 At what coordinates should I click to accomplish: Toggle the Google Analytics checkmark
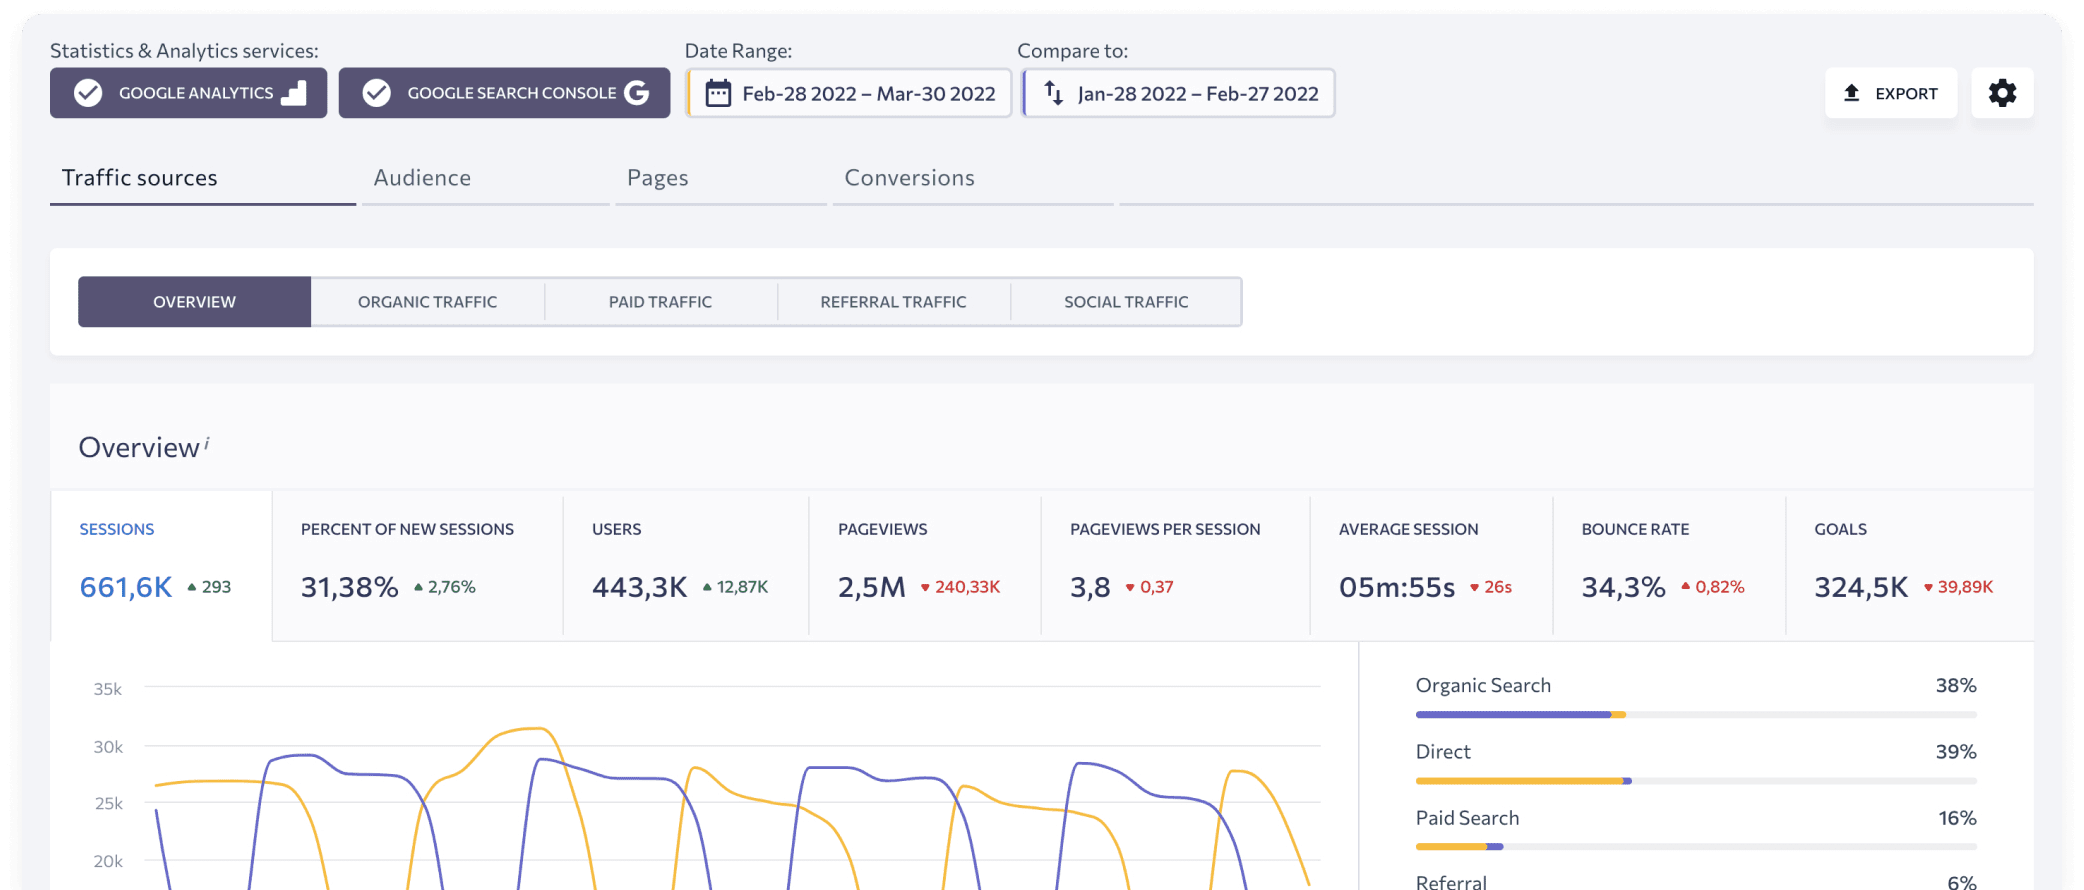tap(88, 93)
